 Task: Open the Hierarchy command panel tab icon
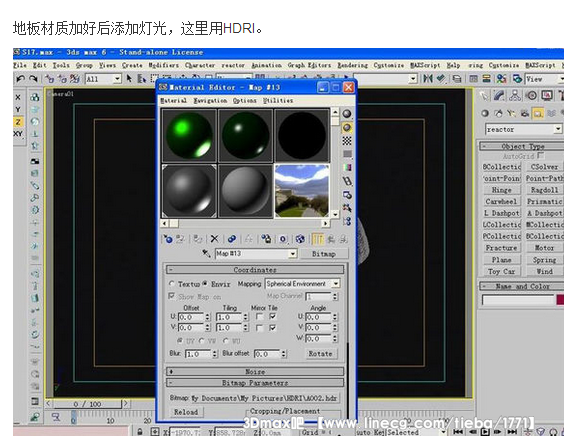pyautogui.click(x=515, y=95)
